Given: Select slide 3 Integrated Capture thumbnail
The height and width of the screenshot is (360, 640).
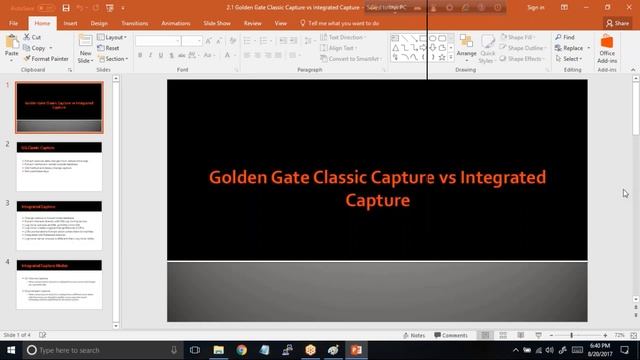Looking at the screenshot, I should click(59, 225).
